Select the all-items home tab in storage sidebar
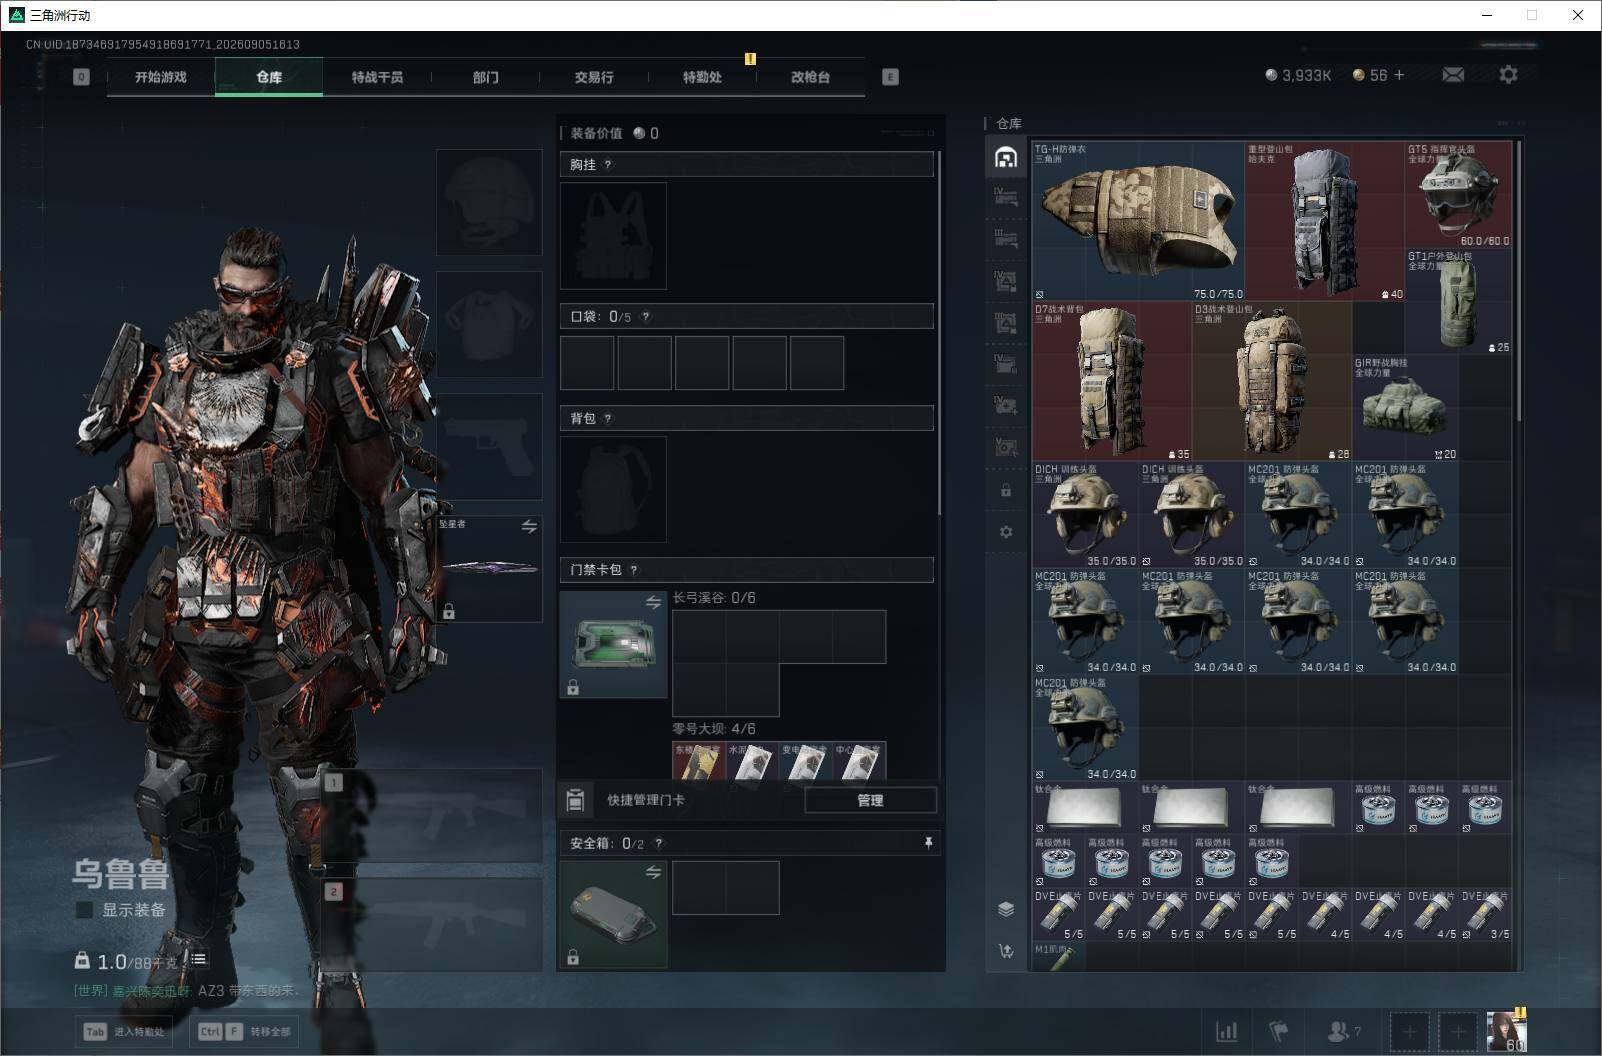 click(x=1006, y=157)
